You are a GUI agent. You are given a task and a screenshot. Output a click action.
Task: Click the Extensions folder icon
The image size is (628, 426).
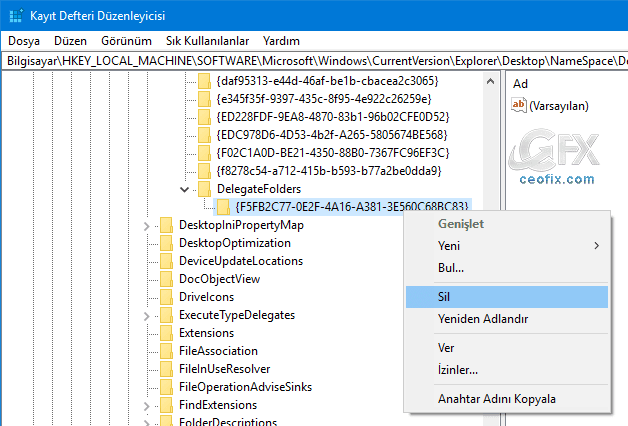click(166, 333)
